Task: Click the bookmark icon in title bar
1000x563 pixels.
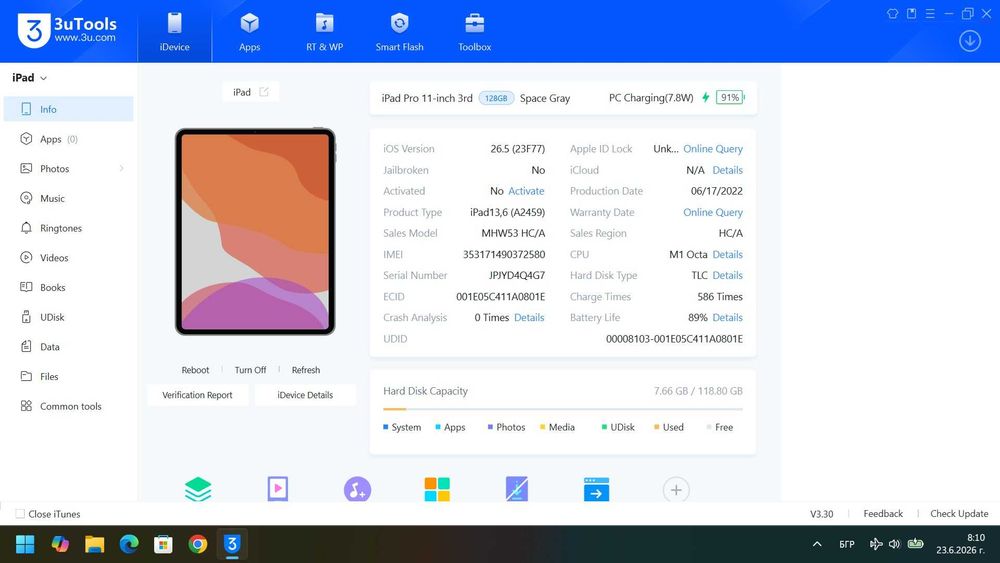Action: [911, 13]
